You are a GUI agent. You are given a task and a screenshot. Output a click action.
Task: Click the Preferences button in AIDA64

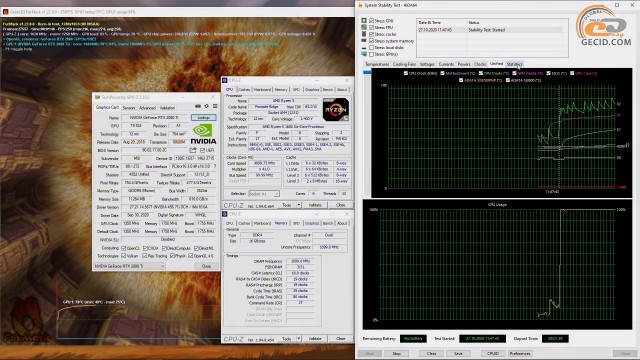point(520,353)
